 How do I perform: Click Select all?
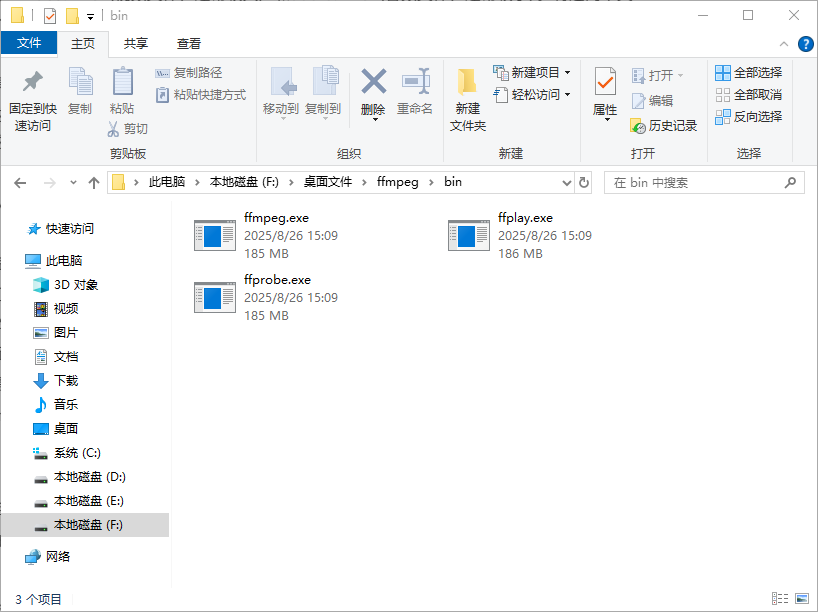tap(749, 73)
